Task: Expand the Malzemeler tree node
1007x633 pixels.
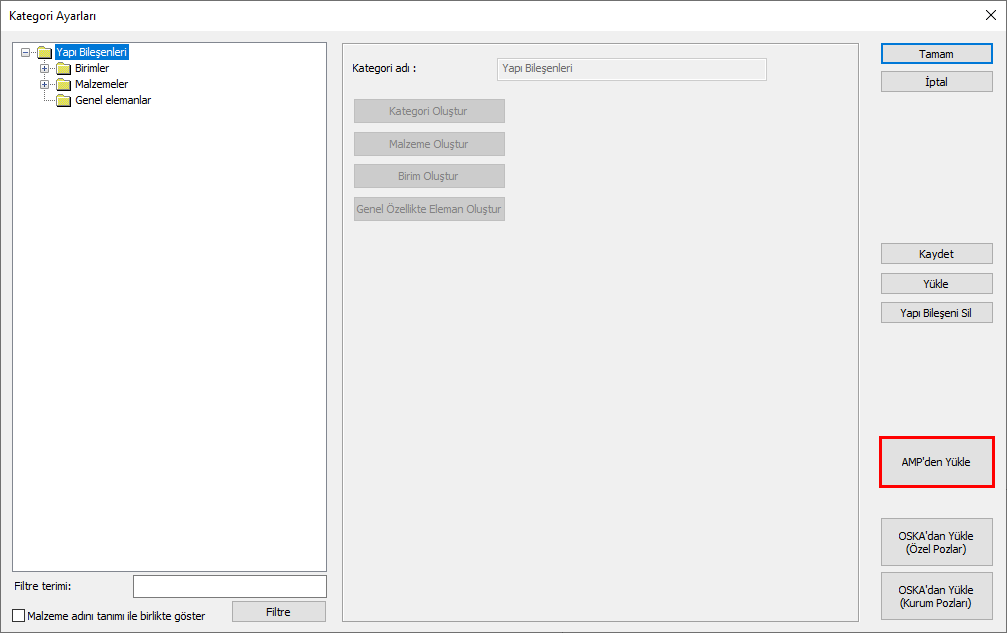Action: (x=44, y=85)
